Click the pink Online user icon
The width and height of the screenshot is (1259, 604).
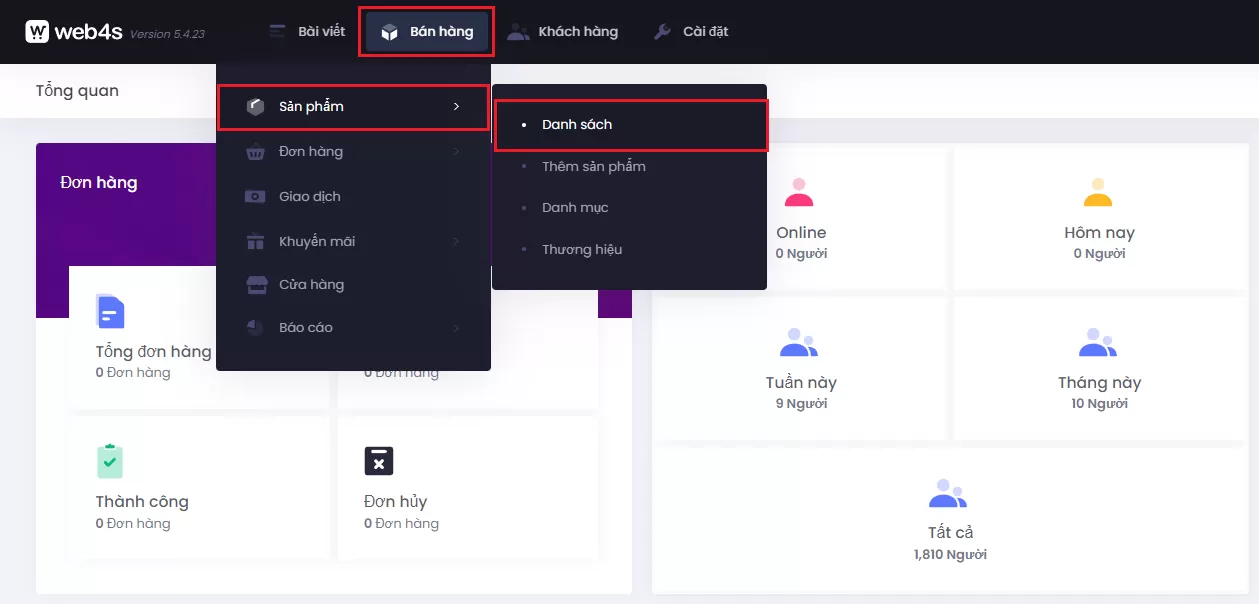pos(799,192)
